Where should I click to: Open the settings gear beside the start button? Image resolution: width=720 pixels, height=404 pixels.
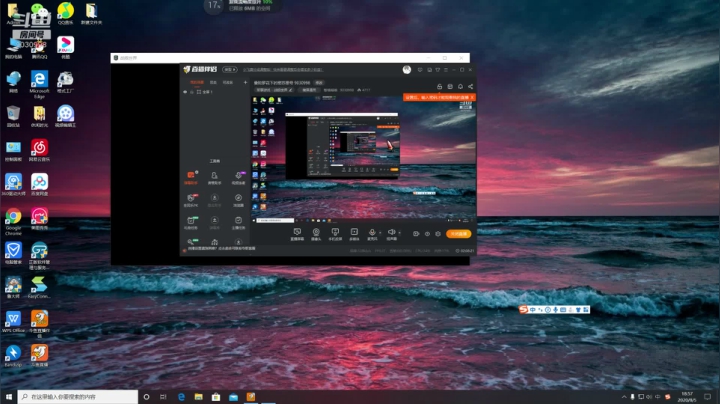click(438, 234)
